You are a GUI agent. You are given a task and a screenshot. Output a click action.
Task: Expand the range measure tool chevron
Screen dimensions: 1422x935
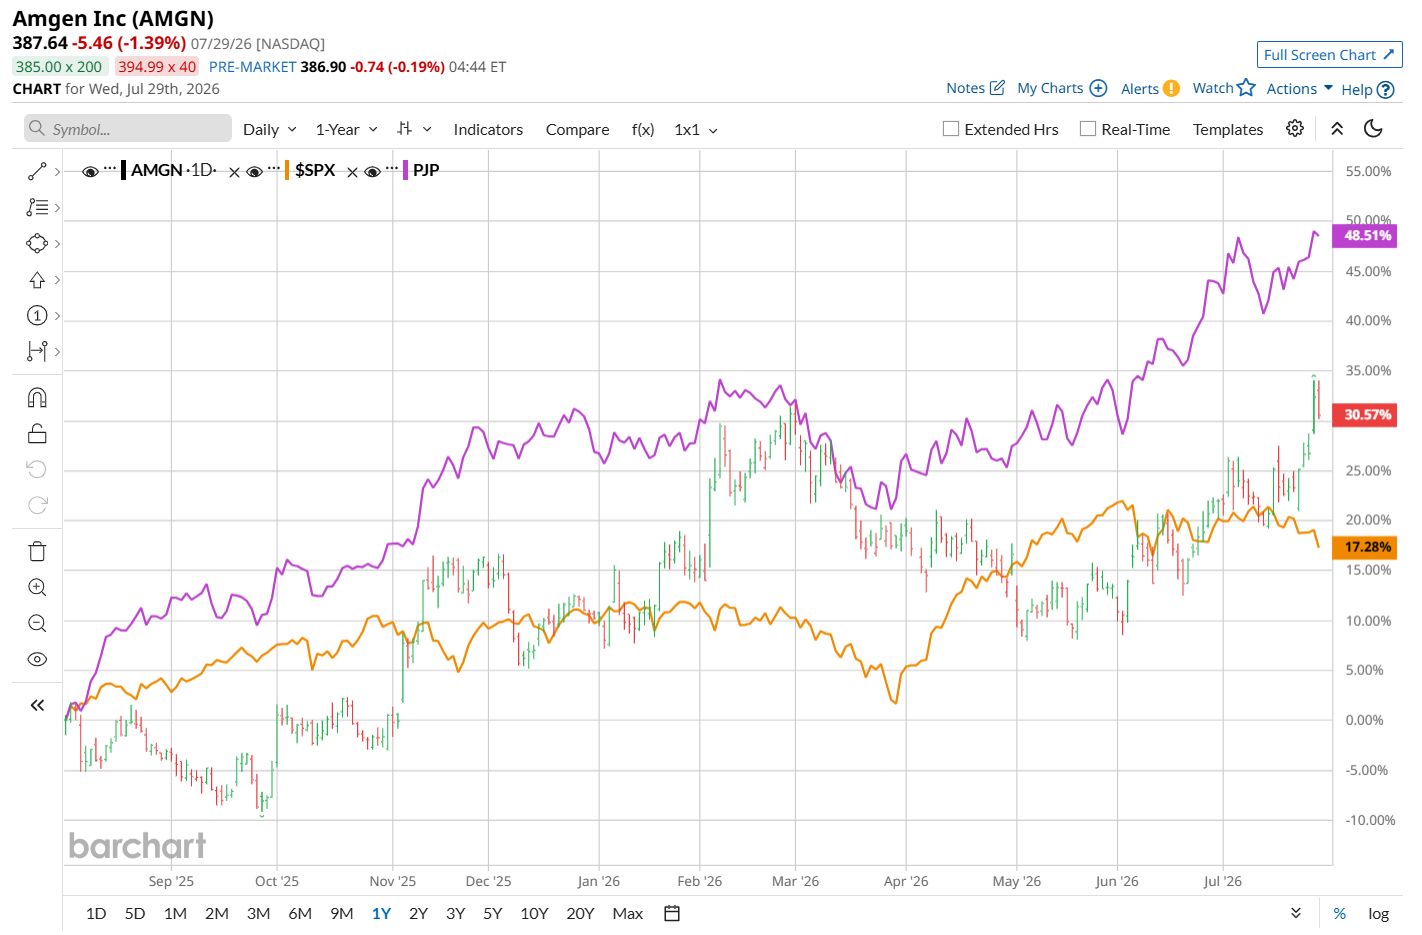[57, 351]
